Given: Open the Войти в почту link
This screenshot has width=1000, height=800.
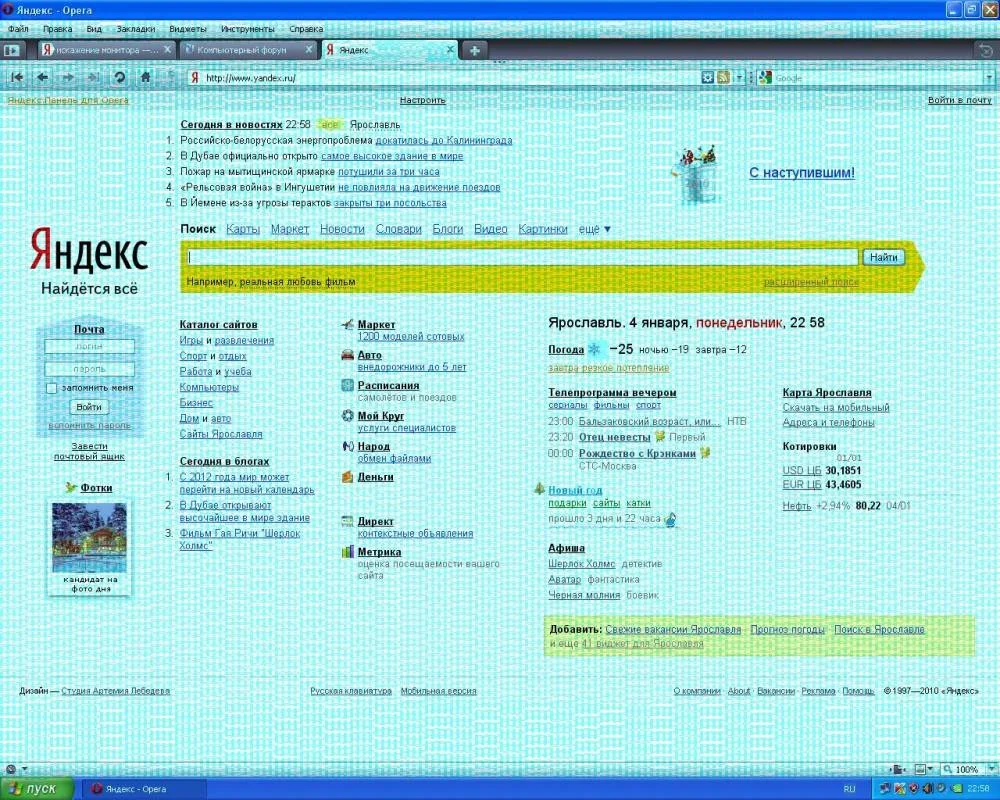Looking at the screenshot, I should coord(959,100).
